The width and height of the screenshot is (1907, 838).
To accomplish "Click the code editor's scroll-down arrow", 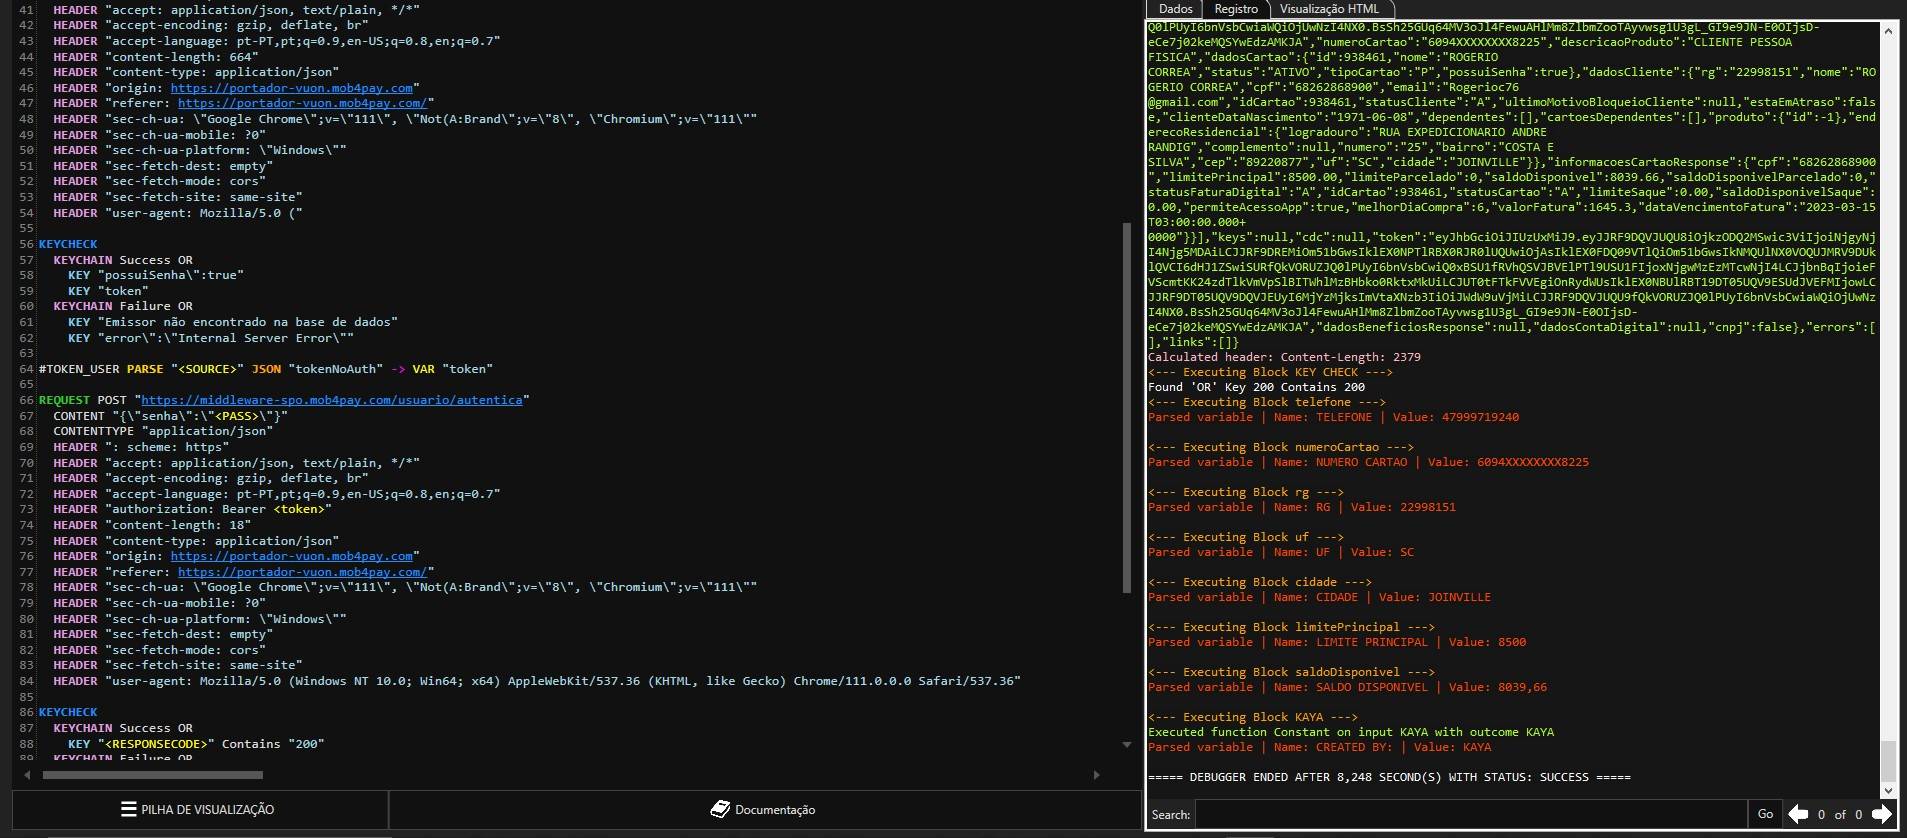I will tap(1128, 745).
